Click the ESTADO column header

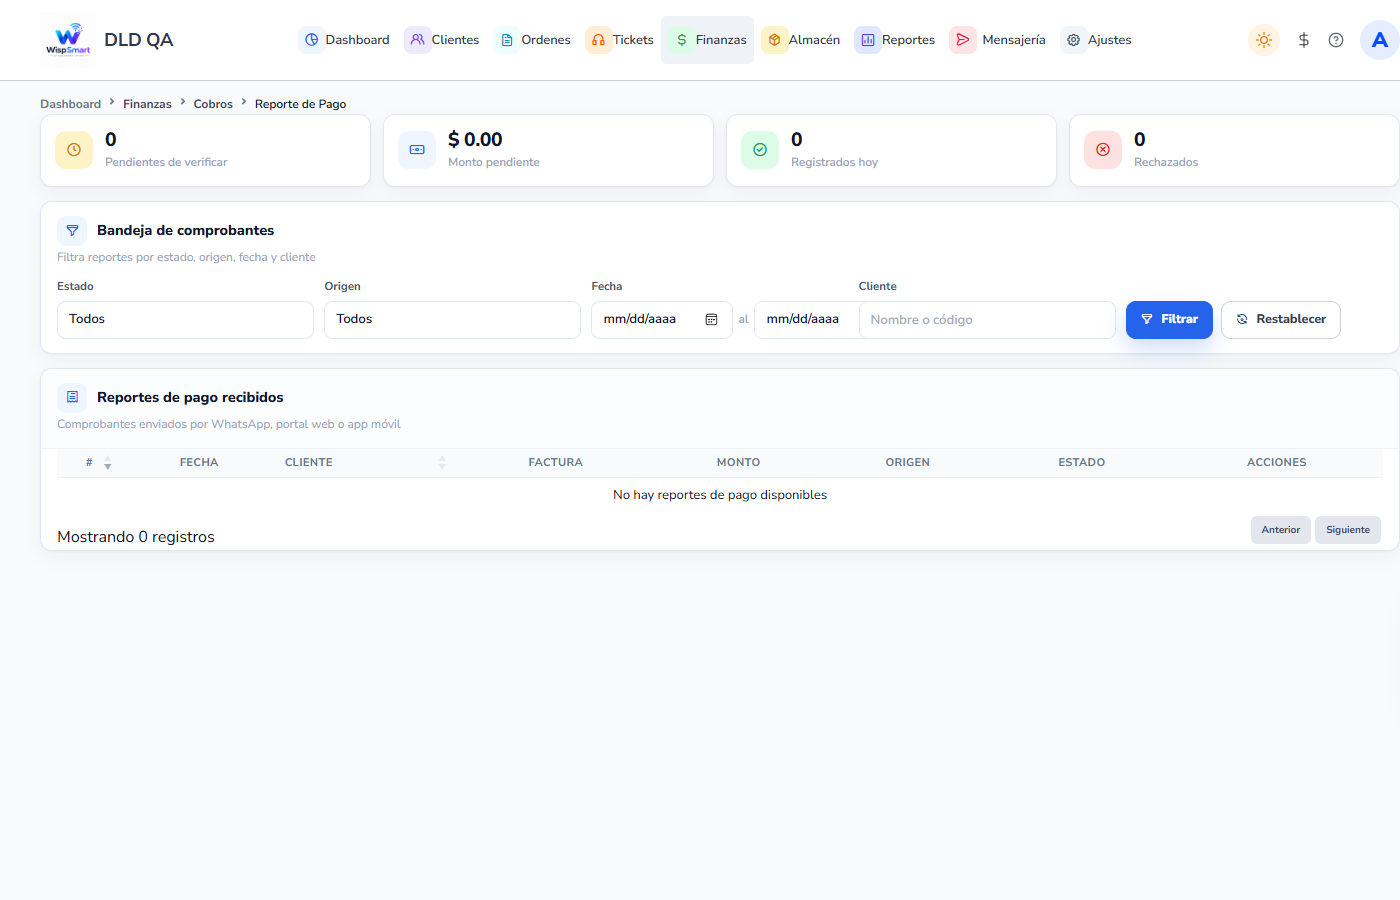click(1082, 463)
